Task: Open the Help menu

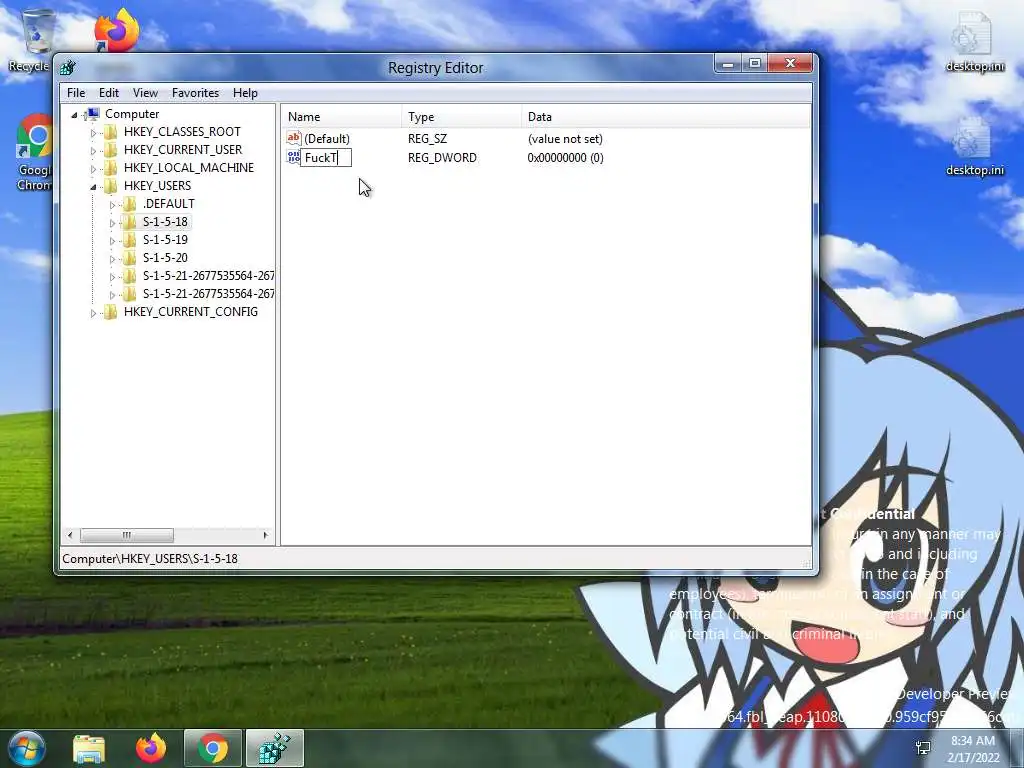Action: pos(245,93)
